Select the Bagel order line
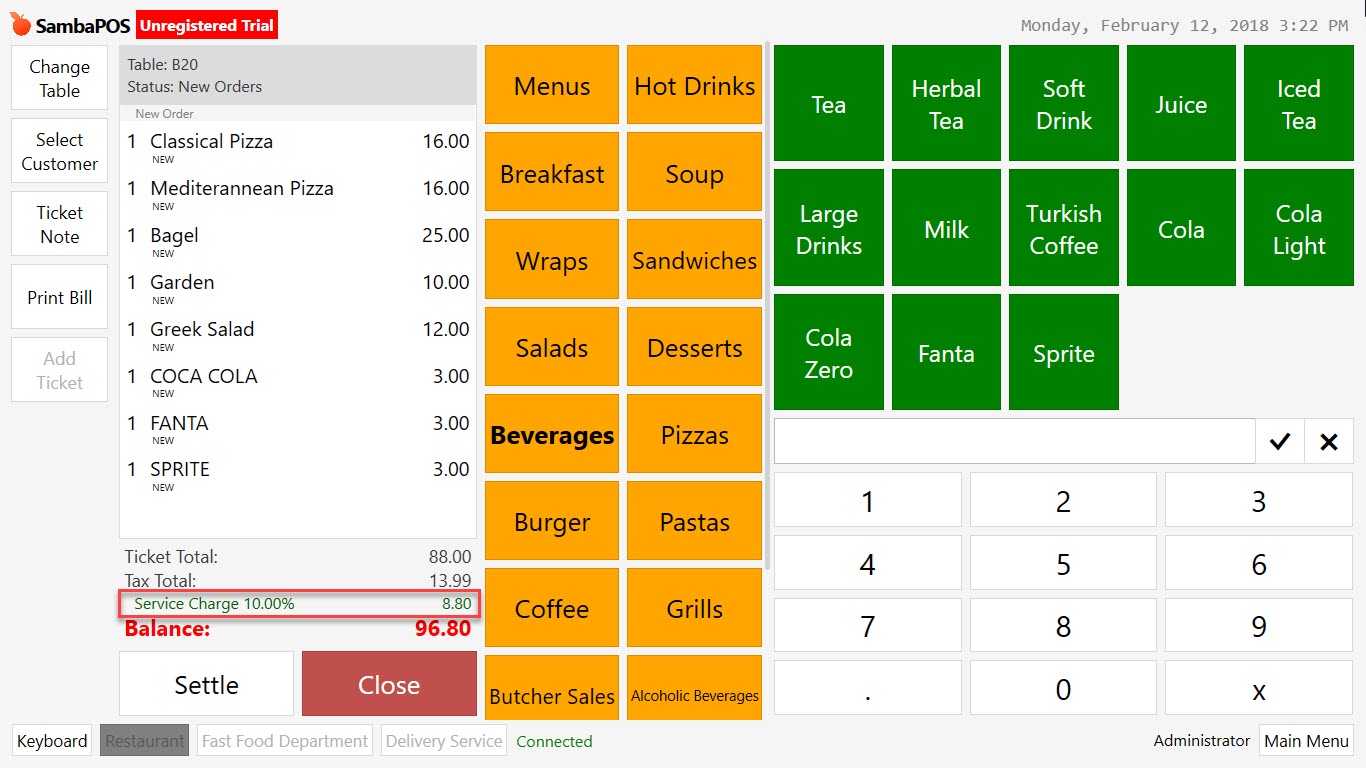The width and height of the screenshot is (1366, 768). click(x=298, y=240)
